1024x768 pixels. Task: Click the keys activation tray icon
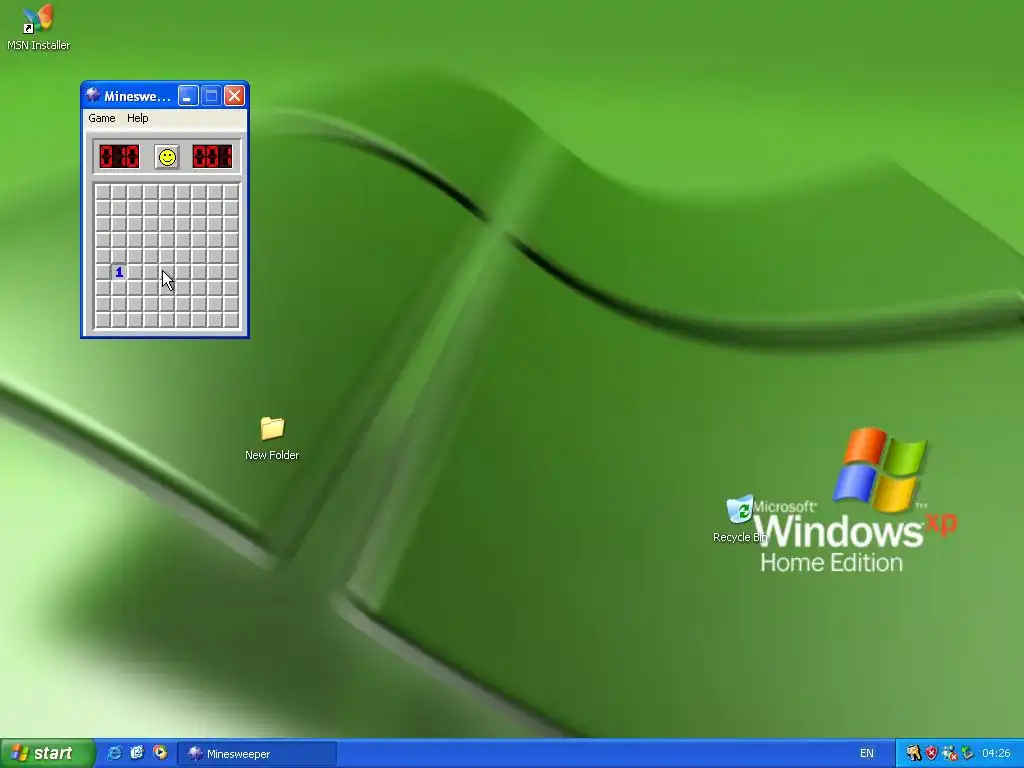pyautogui.click(x=913, y=754)
